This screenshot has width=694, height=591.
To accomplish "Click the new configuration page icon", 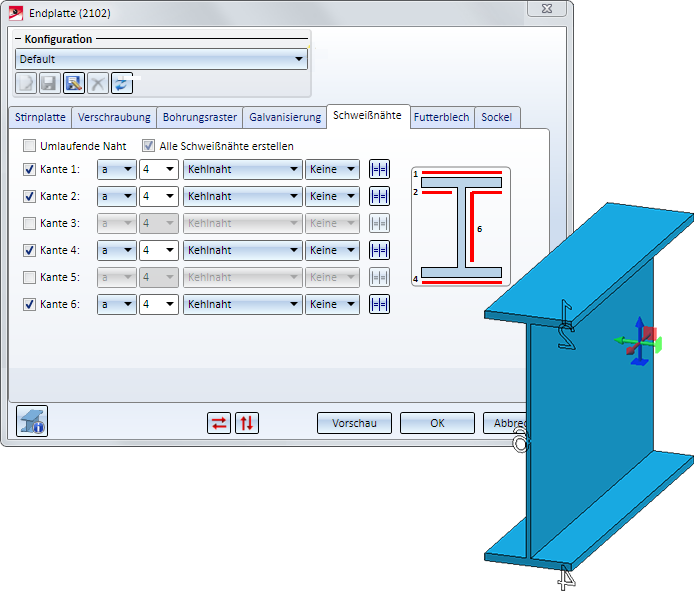I will coord(26,83).
